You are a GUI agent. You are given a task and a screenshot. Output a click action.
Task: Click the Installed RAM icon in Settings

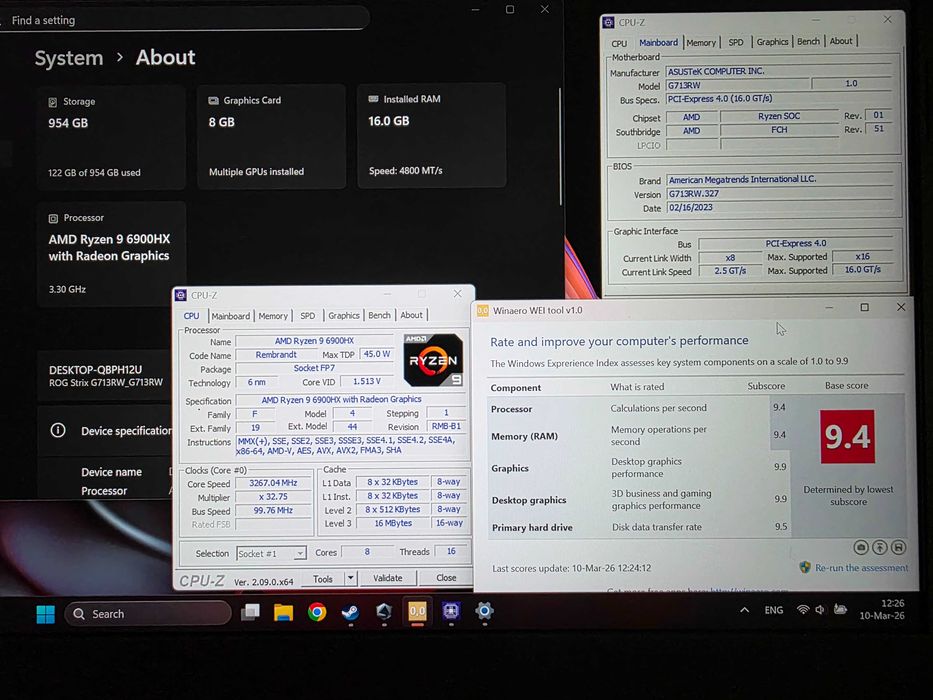click(373, 99)
